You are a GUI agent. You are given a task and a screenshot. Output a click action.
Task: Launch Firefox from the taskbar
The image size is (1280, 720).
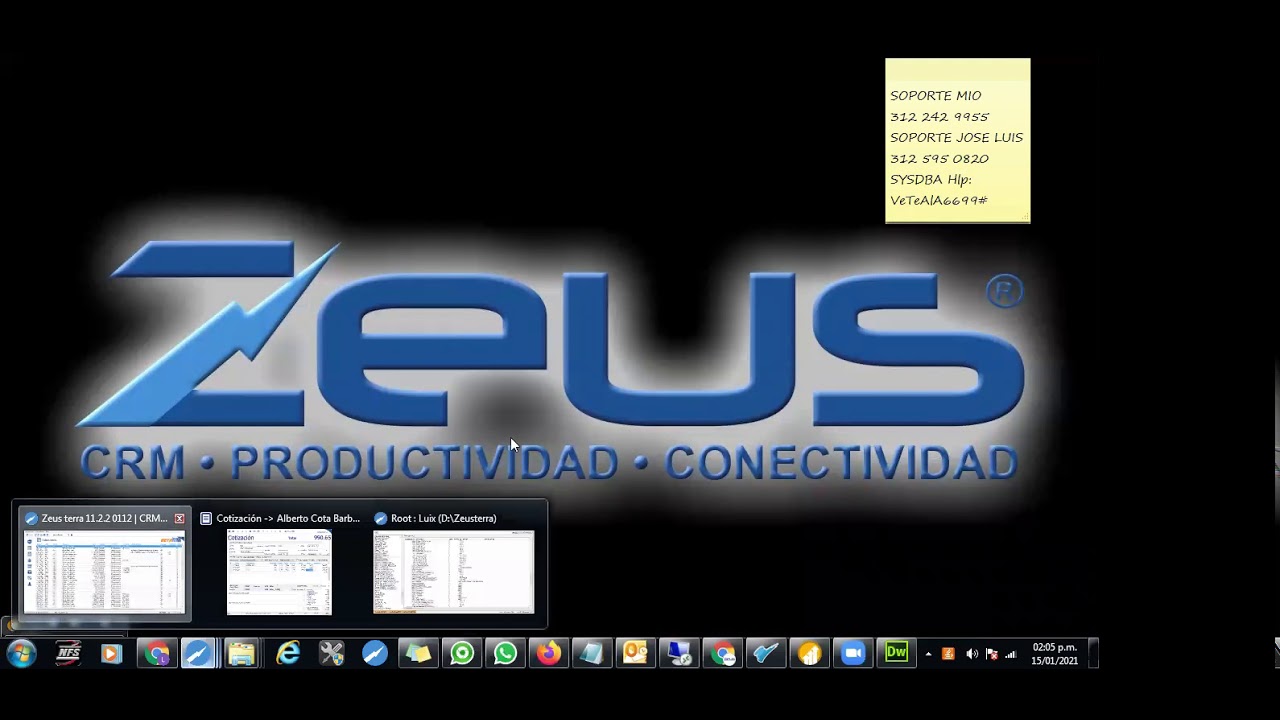point(549,654)
